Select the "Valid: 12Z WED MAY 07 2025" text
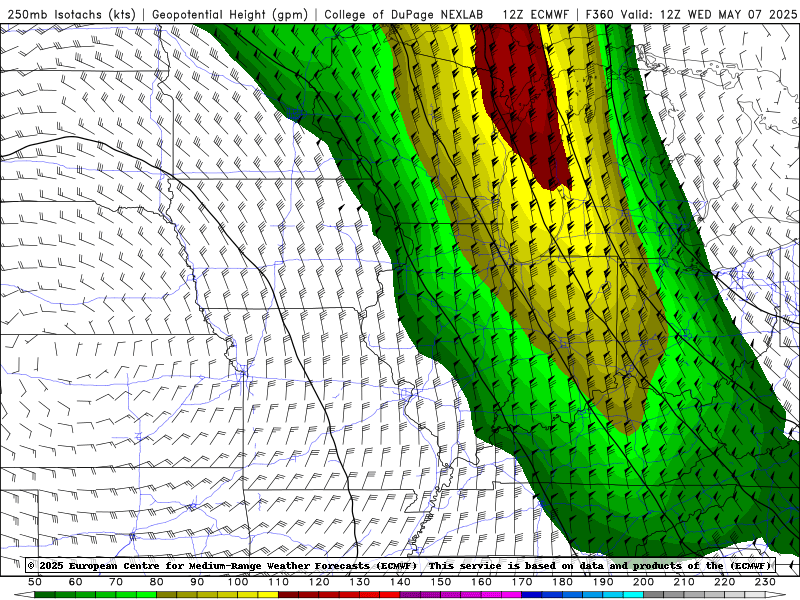800x600 pixels. coord(709,14)
